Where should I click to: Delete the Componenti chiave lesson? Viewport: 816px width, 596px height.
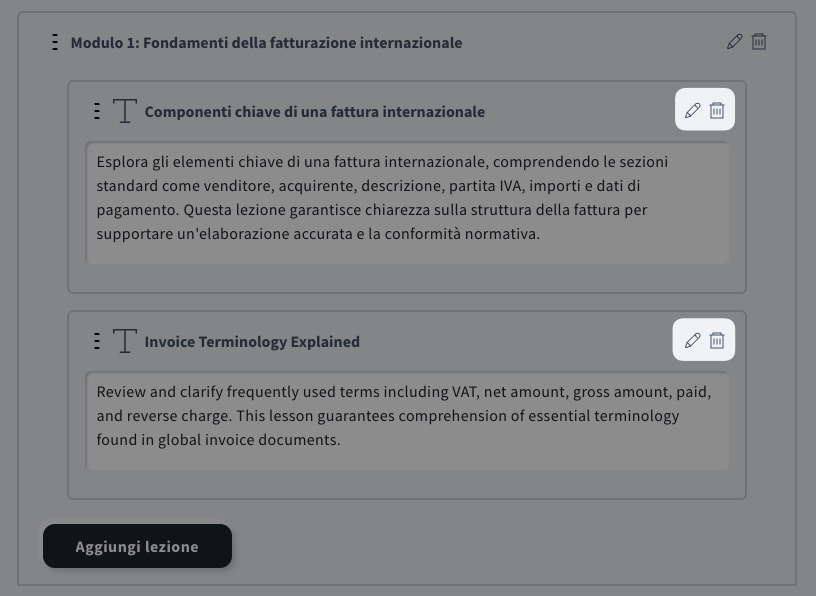point(717,110)
